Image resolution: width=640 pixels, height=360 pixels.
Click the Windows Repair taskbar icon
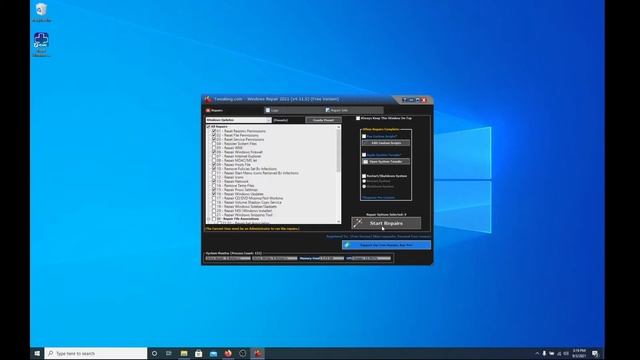[258, 353]
